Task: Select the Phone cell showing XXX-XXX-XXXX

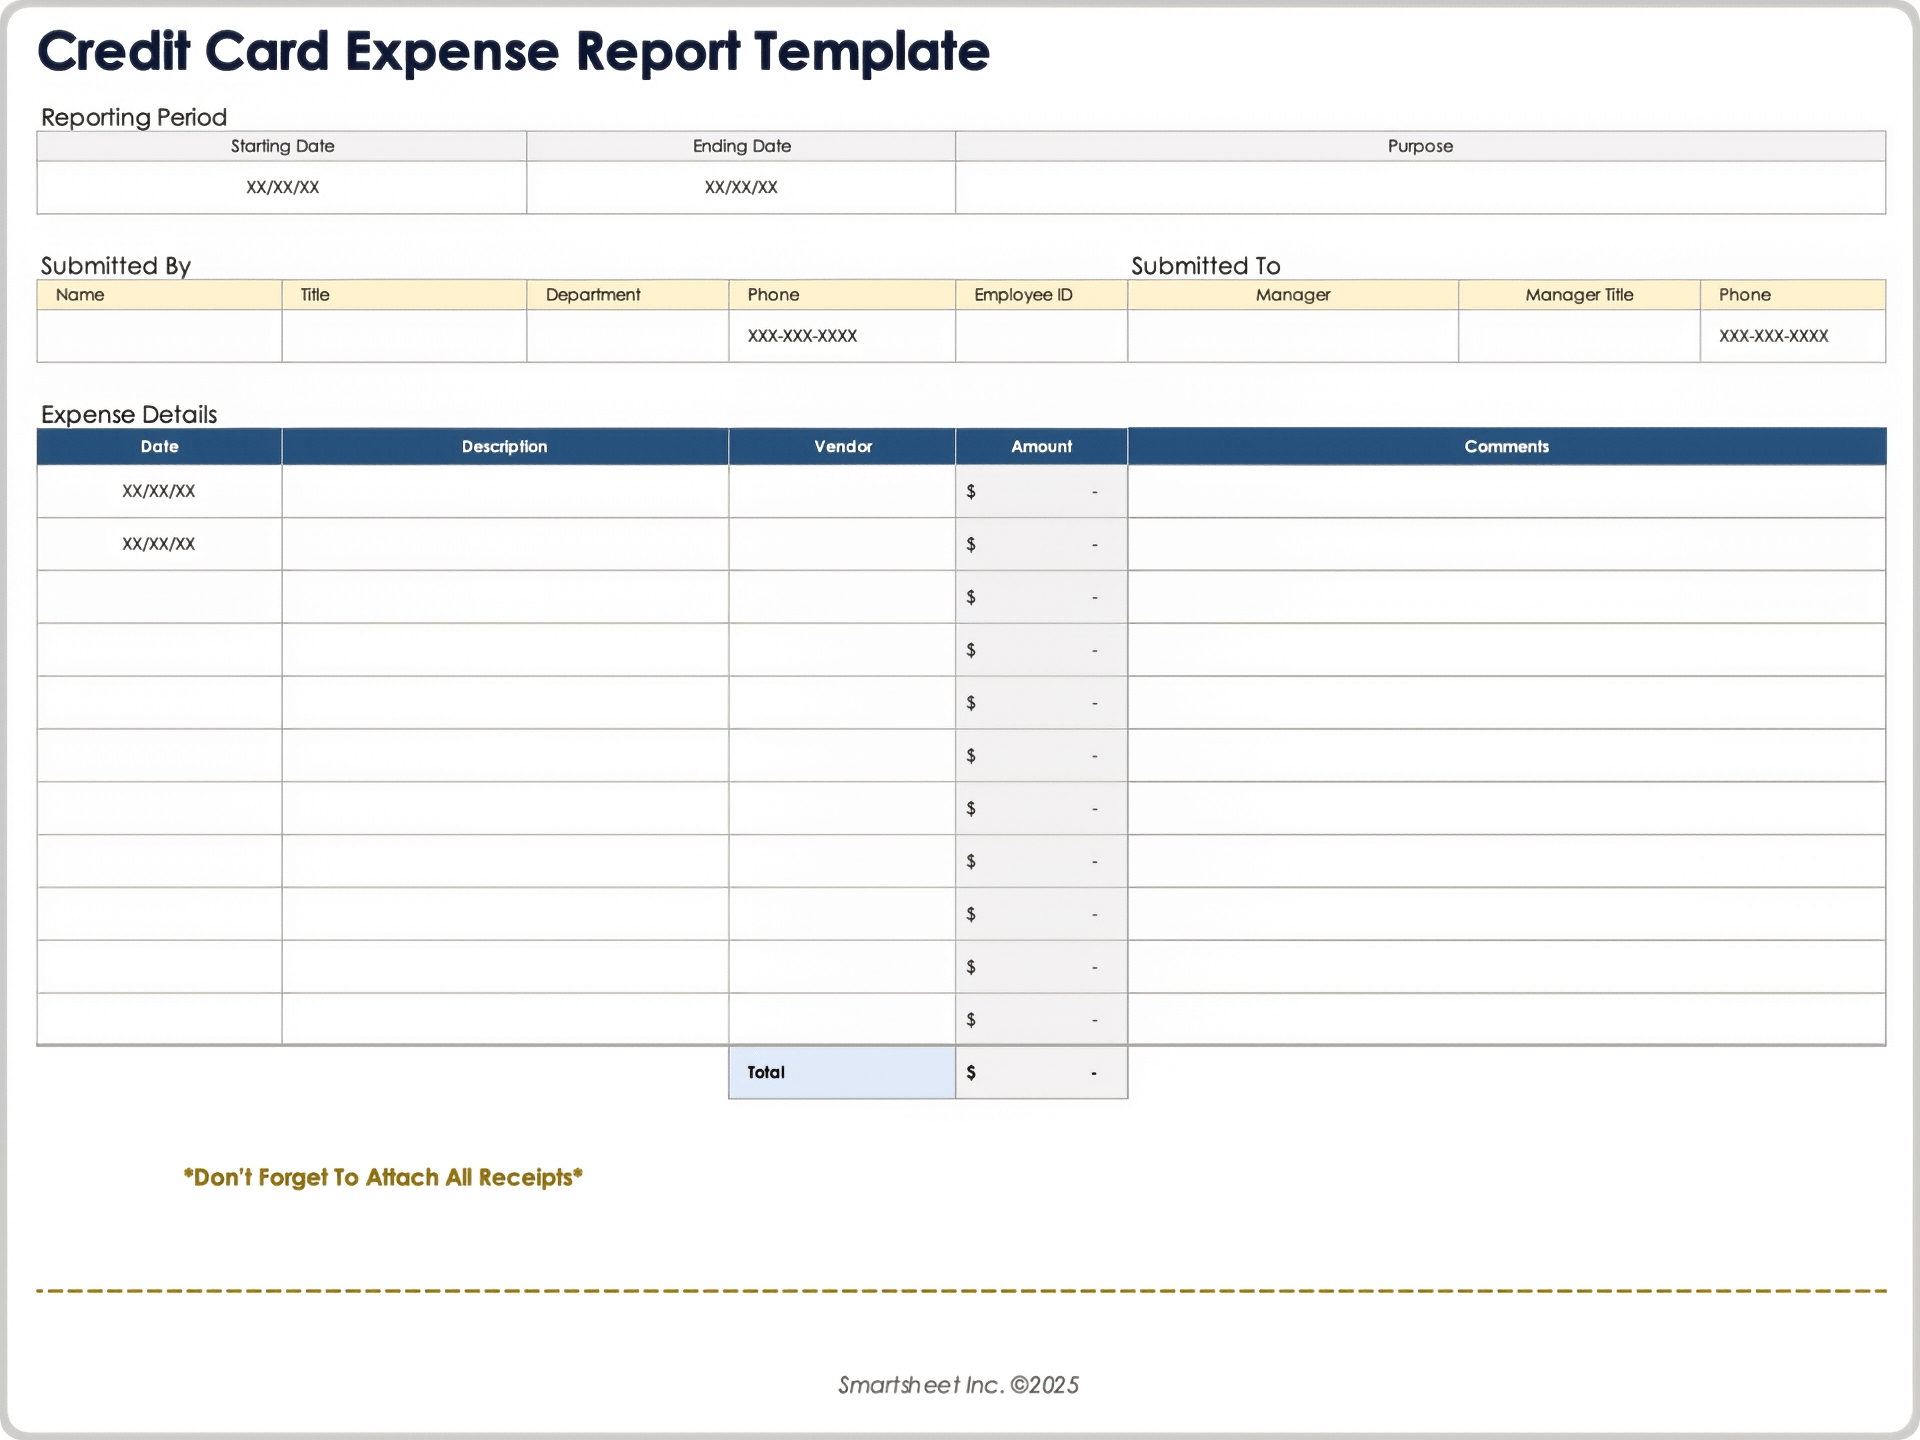Action: (842, 336)
